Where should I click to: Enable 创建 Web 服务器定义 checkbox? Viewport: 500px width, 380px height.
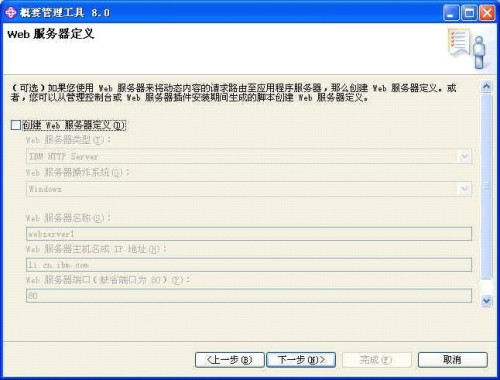coord(16,125)
